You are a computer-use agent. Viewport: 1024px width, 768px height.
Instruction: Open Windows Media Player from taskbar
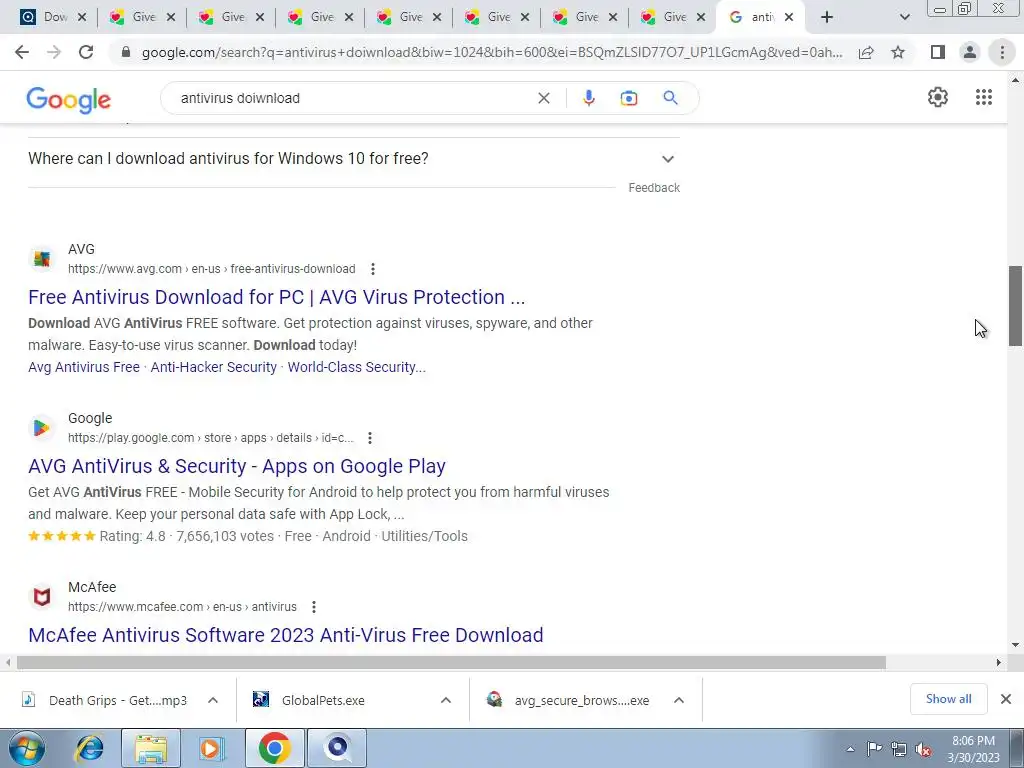click(212, 748)
